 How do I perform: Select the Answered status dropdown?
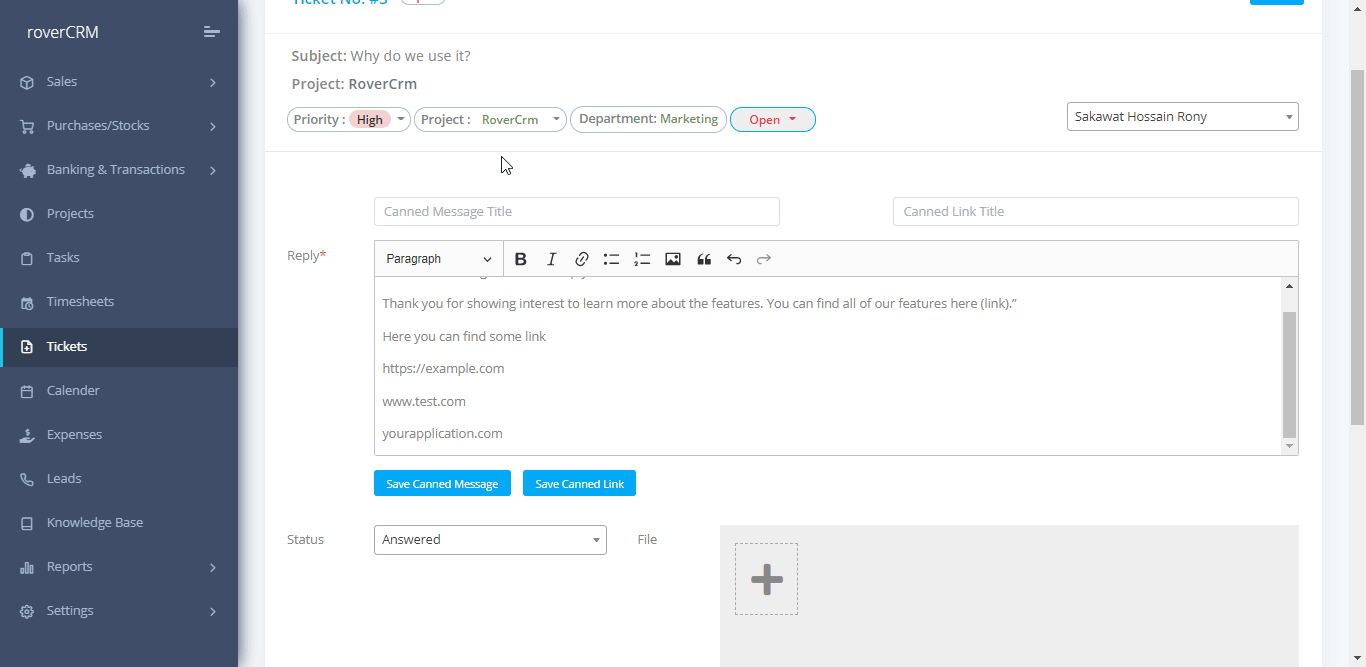point(490,540)
